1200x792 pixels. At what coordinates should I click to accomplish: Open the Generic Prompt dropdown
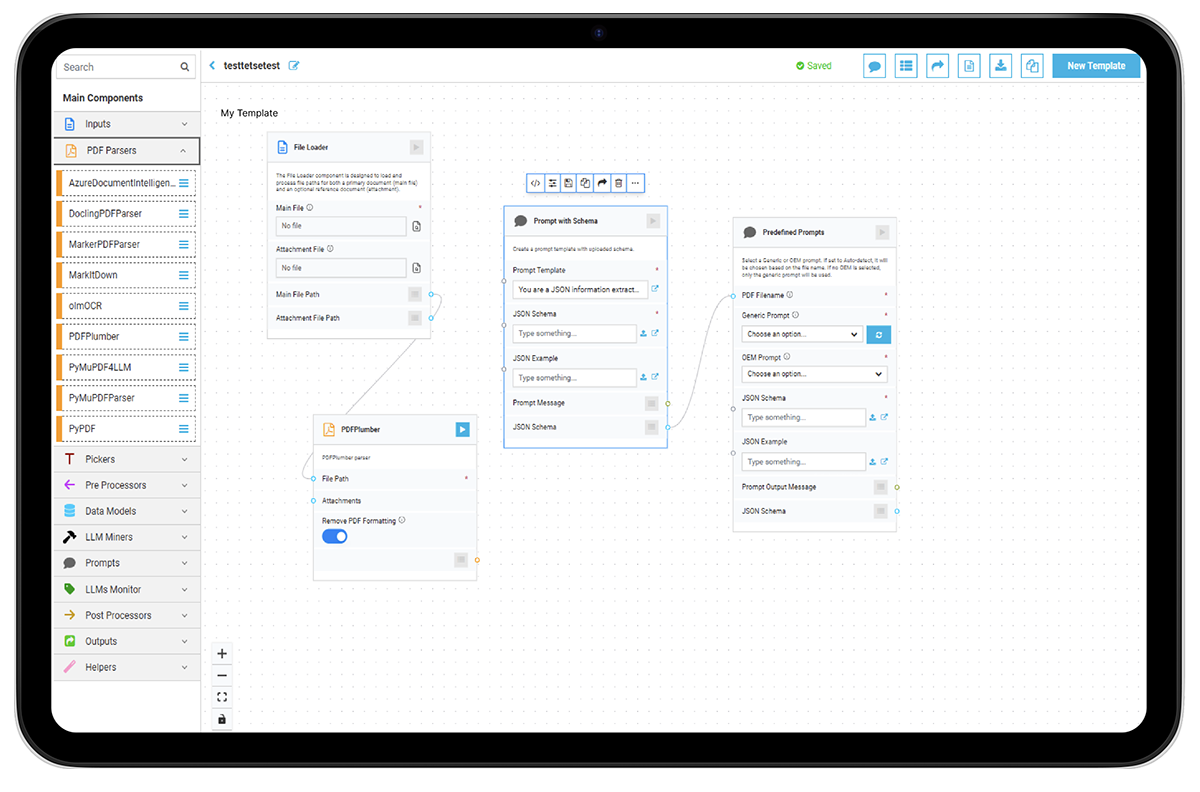click(801, 334)
